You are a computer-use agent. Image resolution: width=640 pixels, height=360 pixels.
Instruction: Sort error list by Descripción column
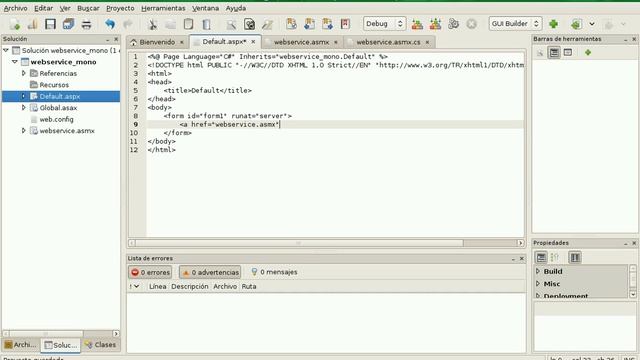coord(190,287)
